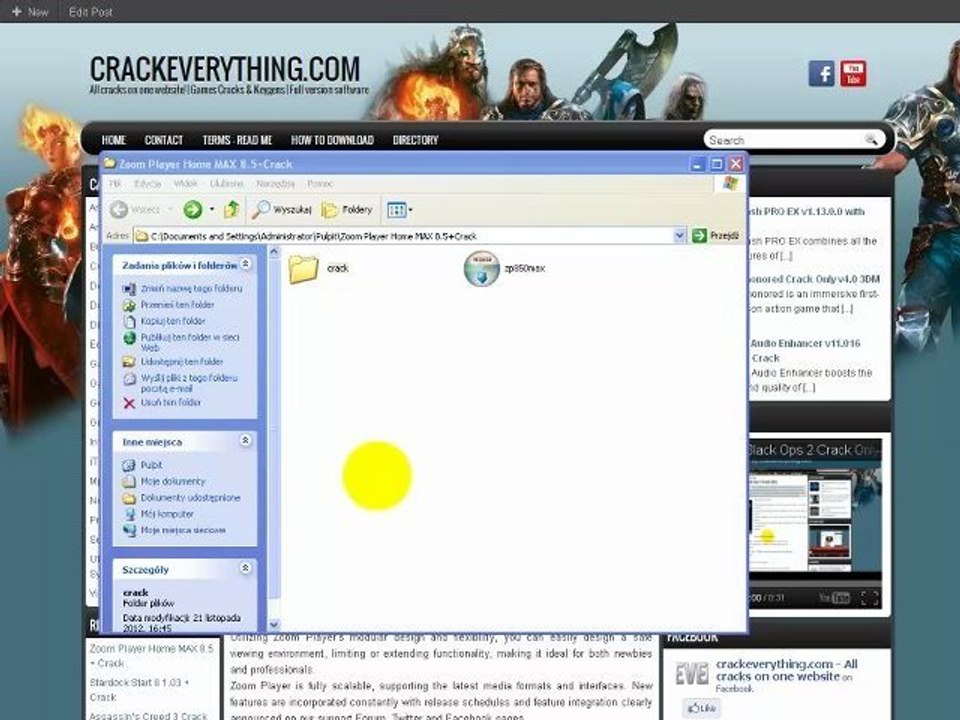
Task: Click the Facebook Like button
Action: click(702, 708)
